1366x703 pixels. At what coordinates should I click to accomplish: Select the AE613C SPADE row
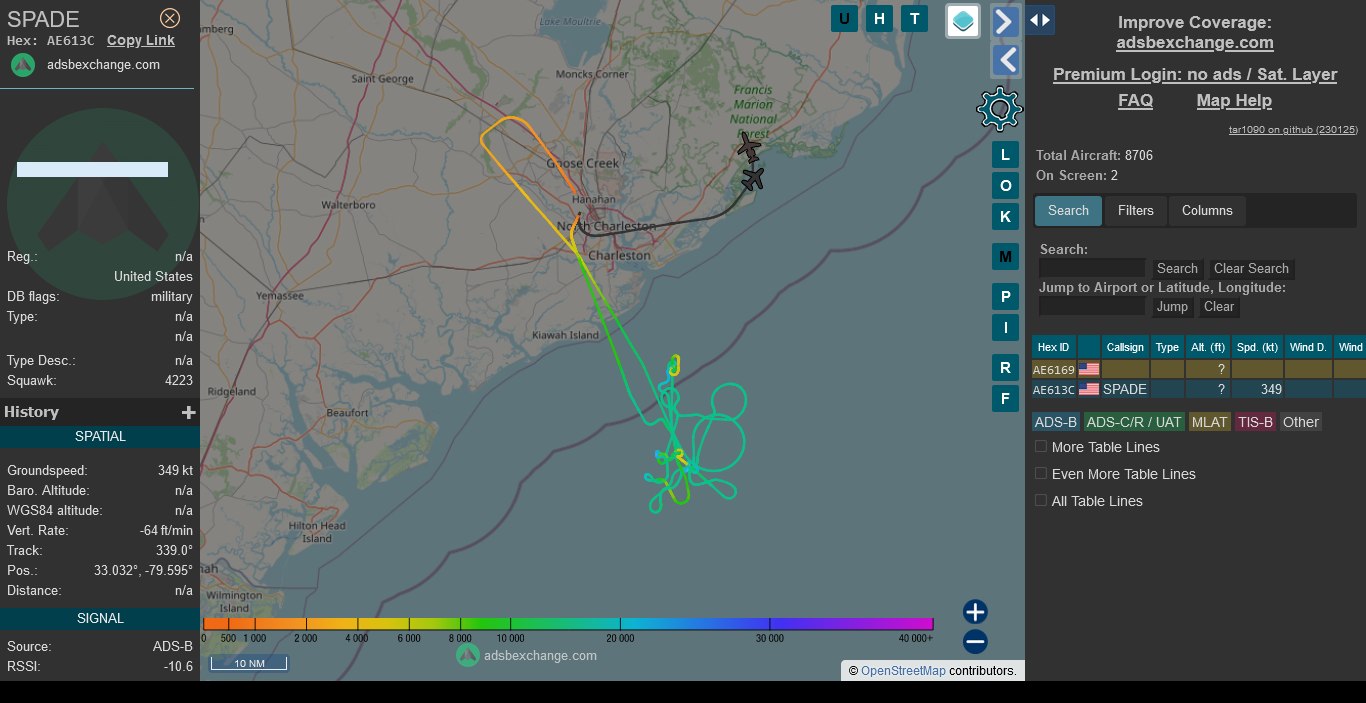1199,389
